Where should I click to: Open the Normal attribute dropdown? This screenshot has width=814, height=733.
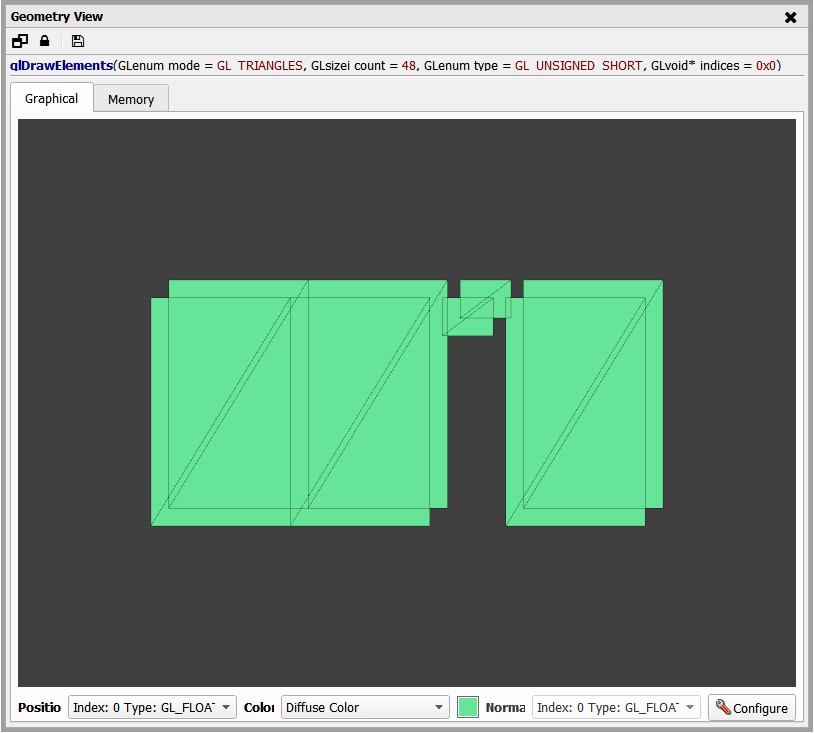click(615, 707)
